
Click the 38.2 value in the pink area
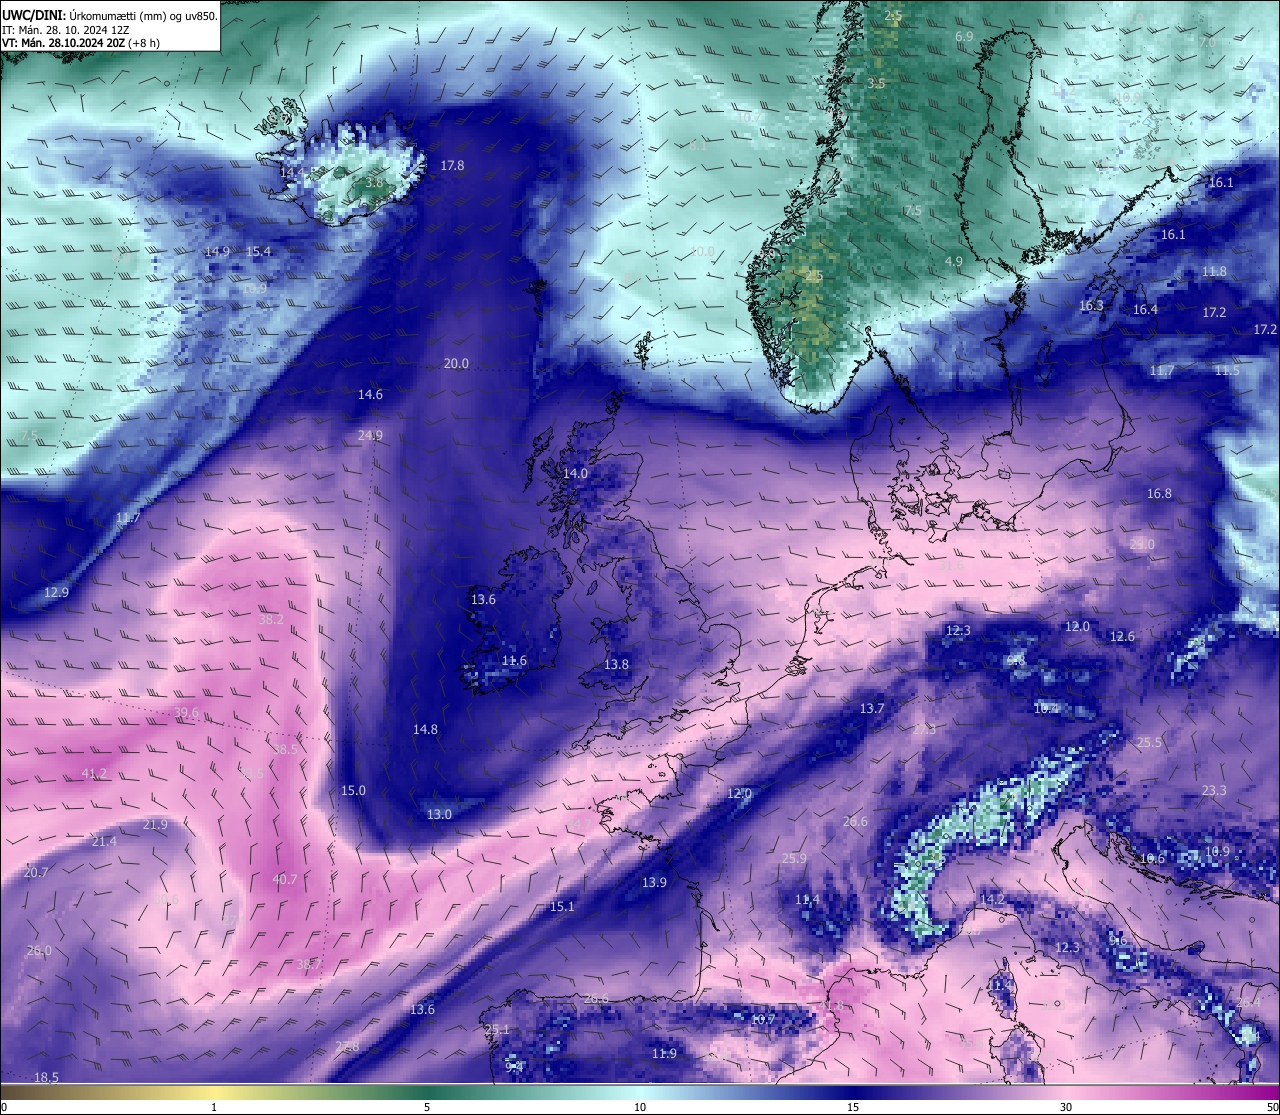271,619
